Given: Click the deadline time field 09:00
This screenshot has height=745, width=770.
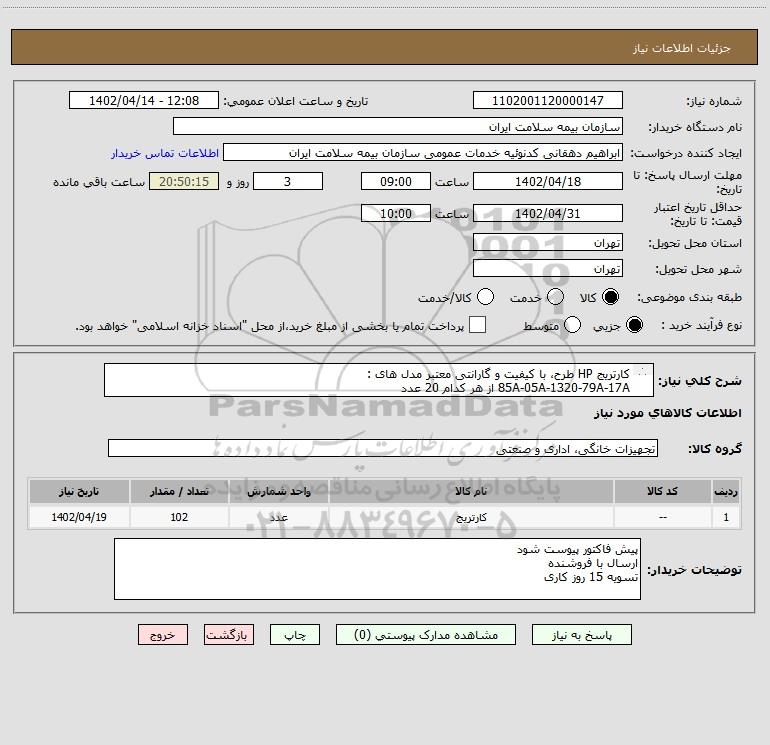Looking at the screenshot, I should 396,181.
